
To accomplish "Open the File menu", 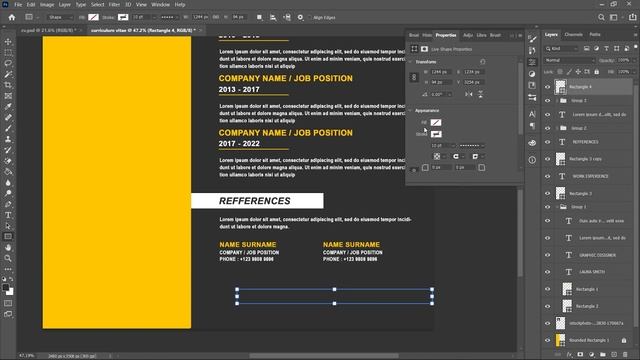I will (18, 4).
